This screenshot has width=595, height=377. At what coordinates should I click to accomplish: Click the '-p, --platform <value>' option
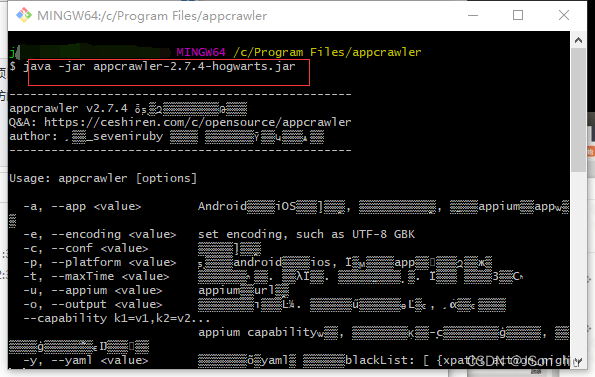(99, 262)
